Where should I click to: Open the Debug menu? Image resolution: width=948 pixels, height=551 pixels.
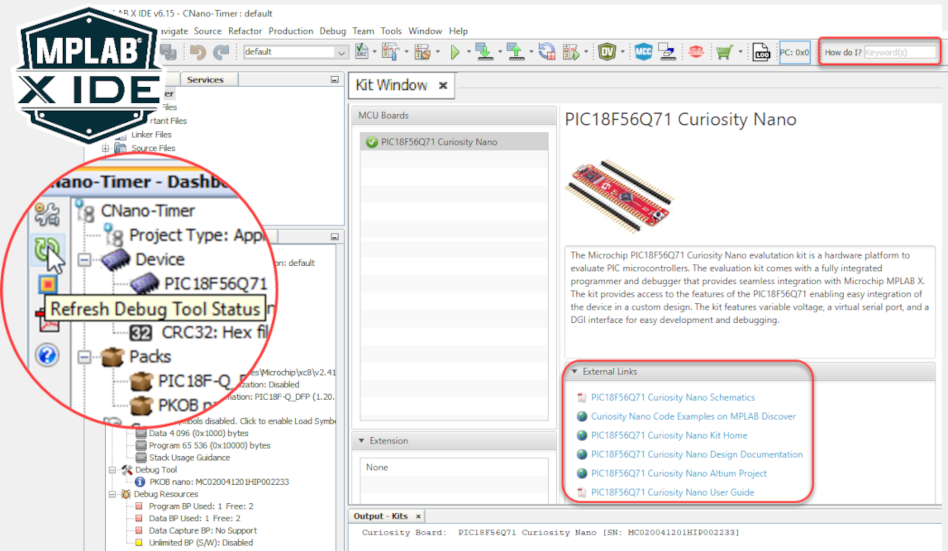332,31
